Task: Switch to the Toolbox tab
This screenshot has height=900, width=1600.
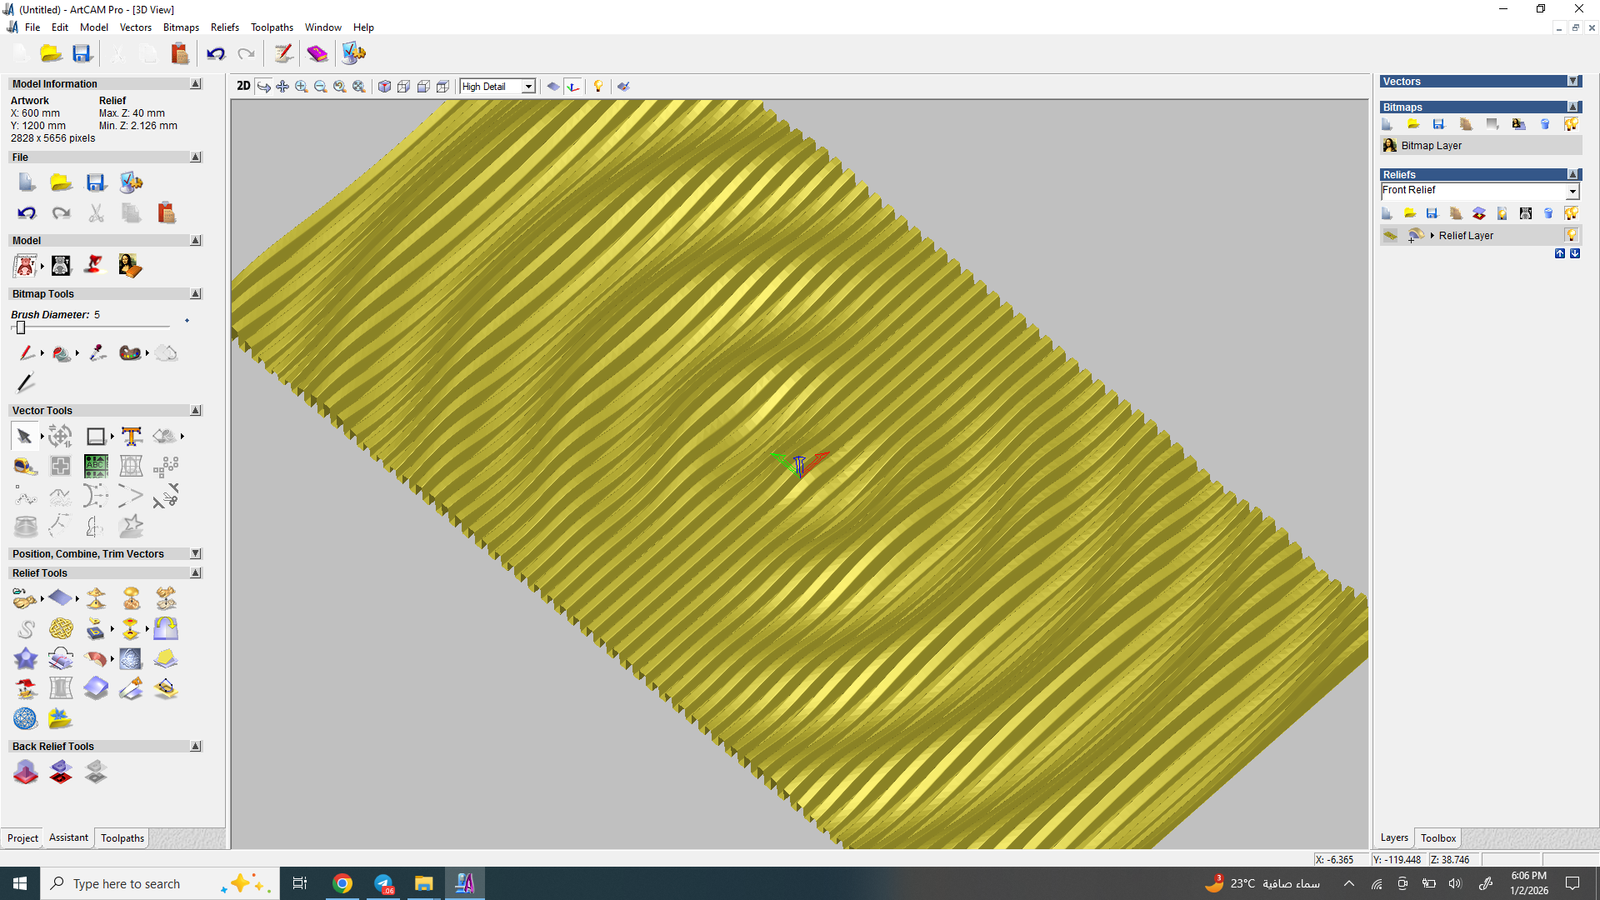Action: click(1438, 838)
